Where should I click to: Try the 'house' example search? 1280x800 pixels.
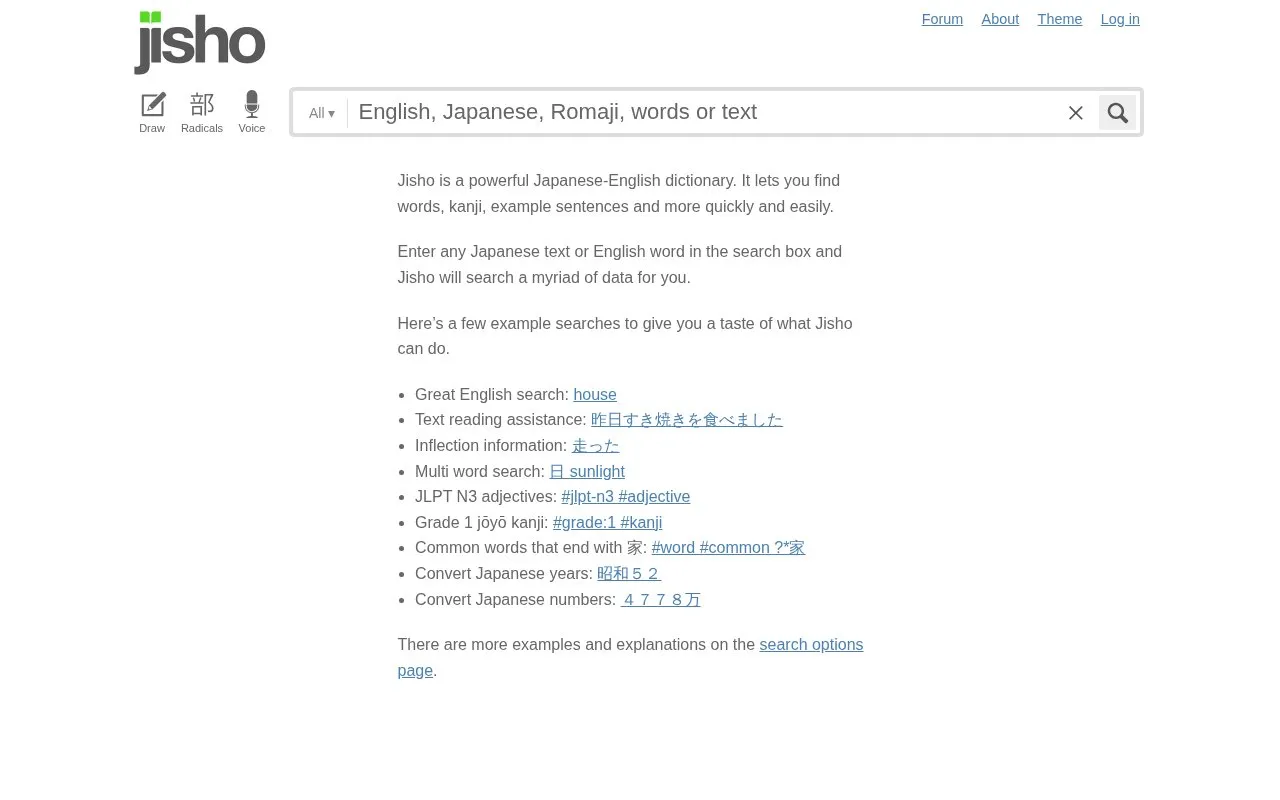click(595, 394)
